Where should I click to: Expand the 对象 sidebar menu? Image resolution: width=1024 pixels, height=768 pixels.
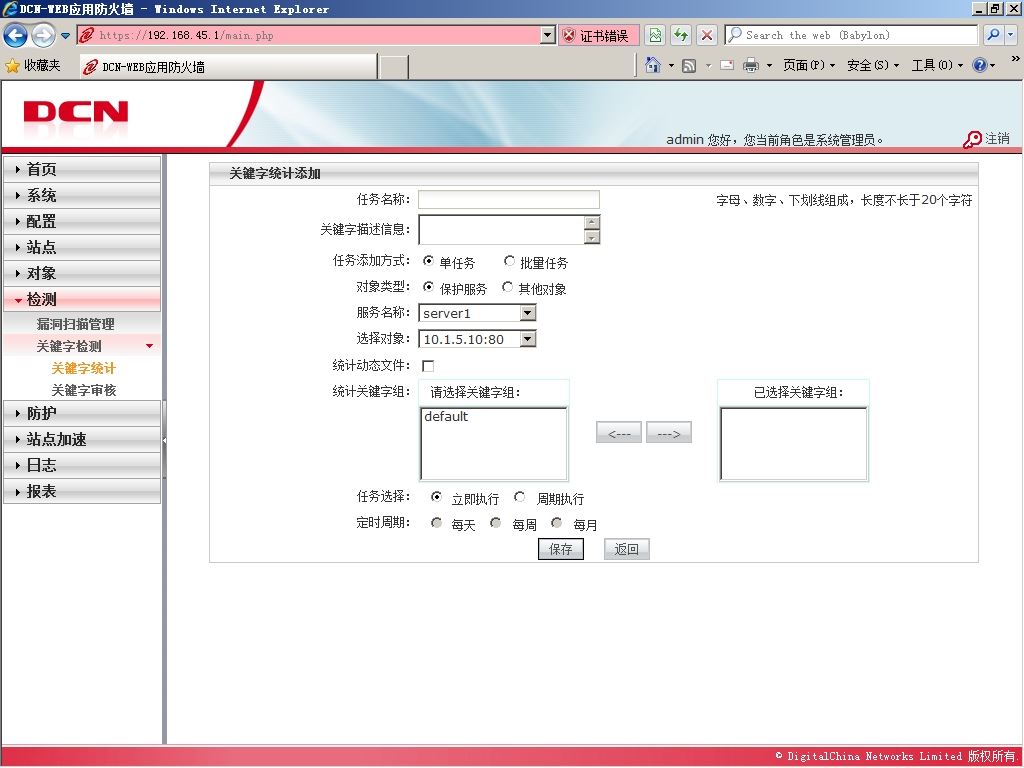(82, 274)
